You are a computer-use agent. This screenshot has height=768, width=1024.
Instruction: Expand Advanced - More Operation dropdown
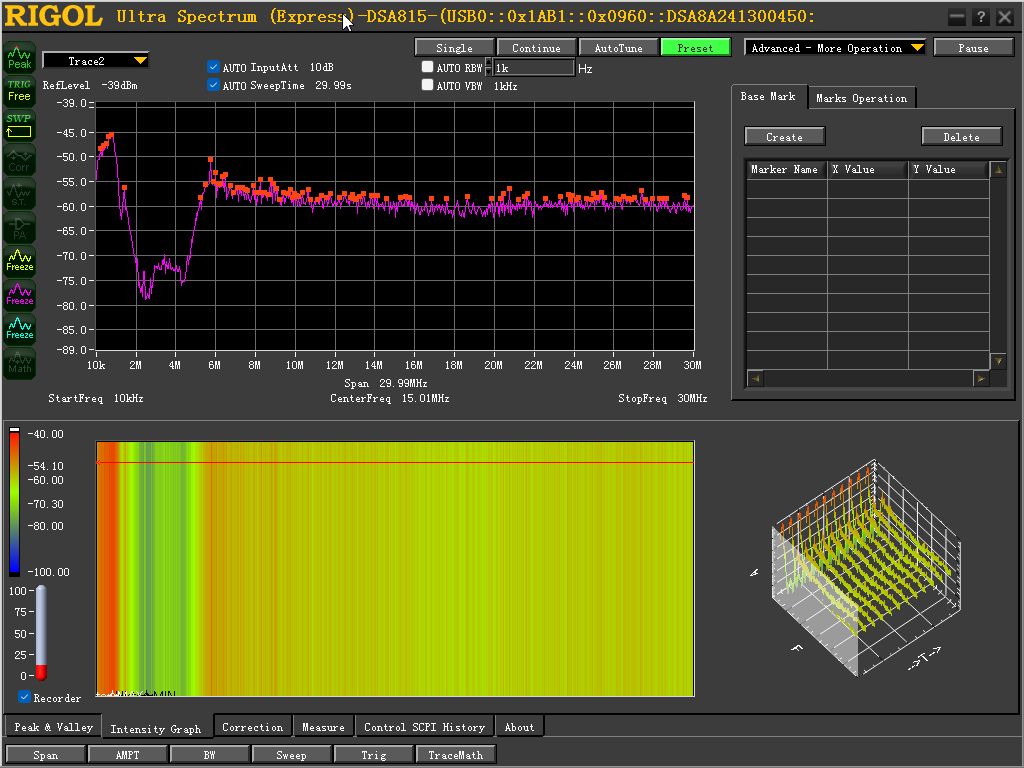click(x=835, y=48)
